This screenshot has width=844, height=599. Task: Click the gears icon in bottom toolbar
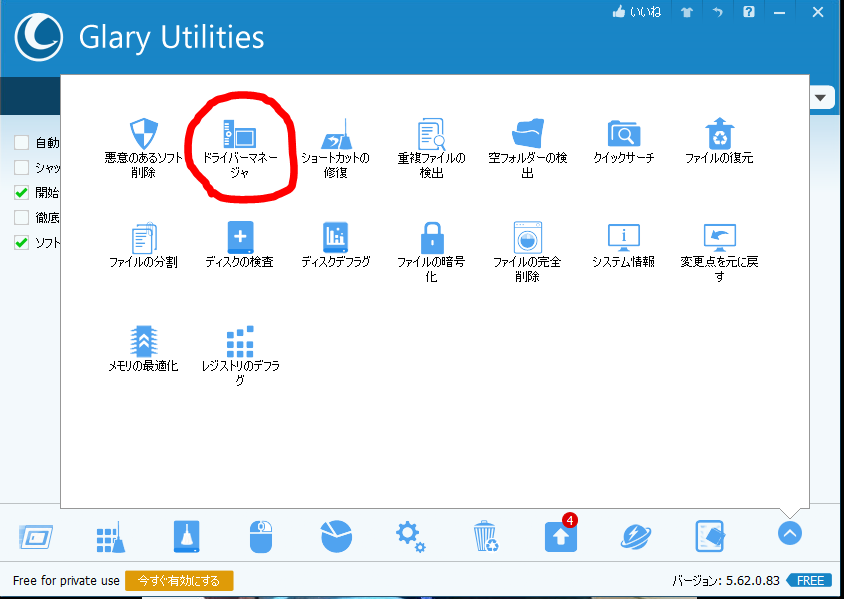411,536
